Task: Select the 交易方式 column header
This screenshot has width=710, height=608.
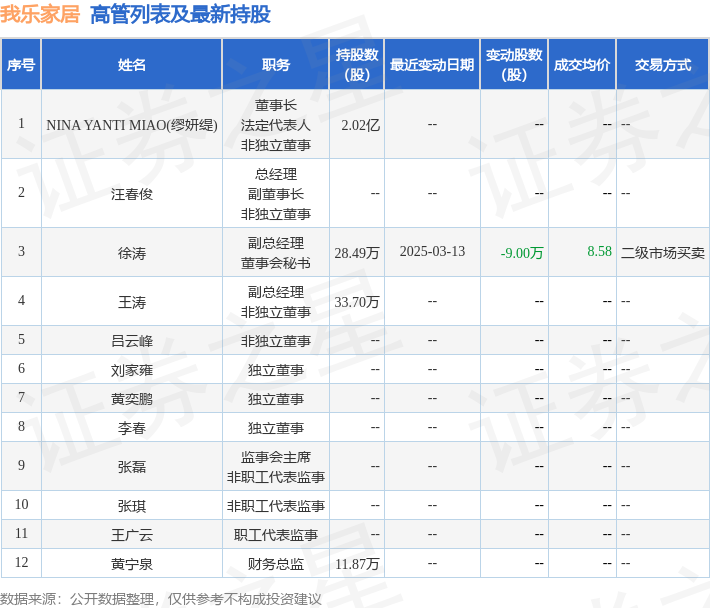Action: (x=662, y=65)
